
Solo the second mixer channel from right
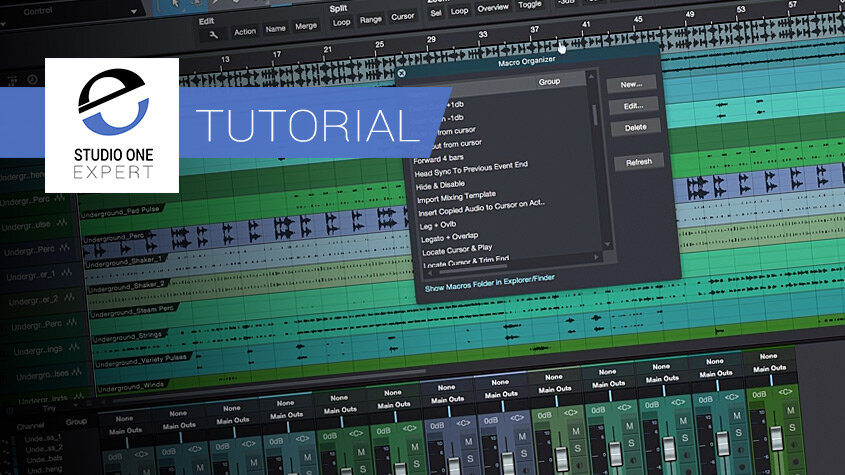738,433
